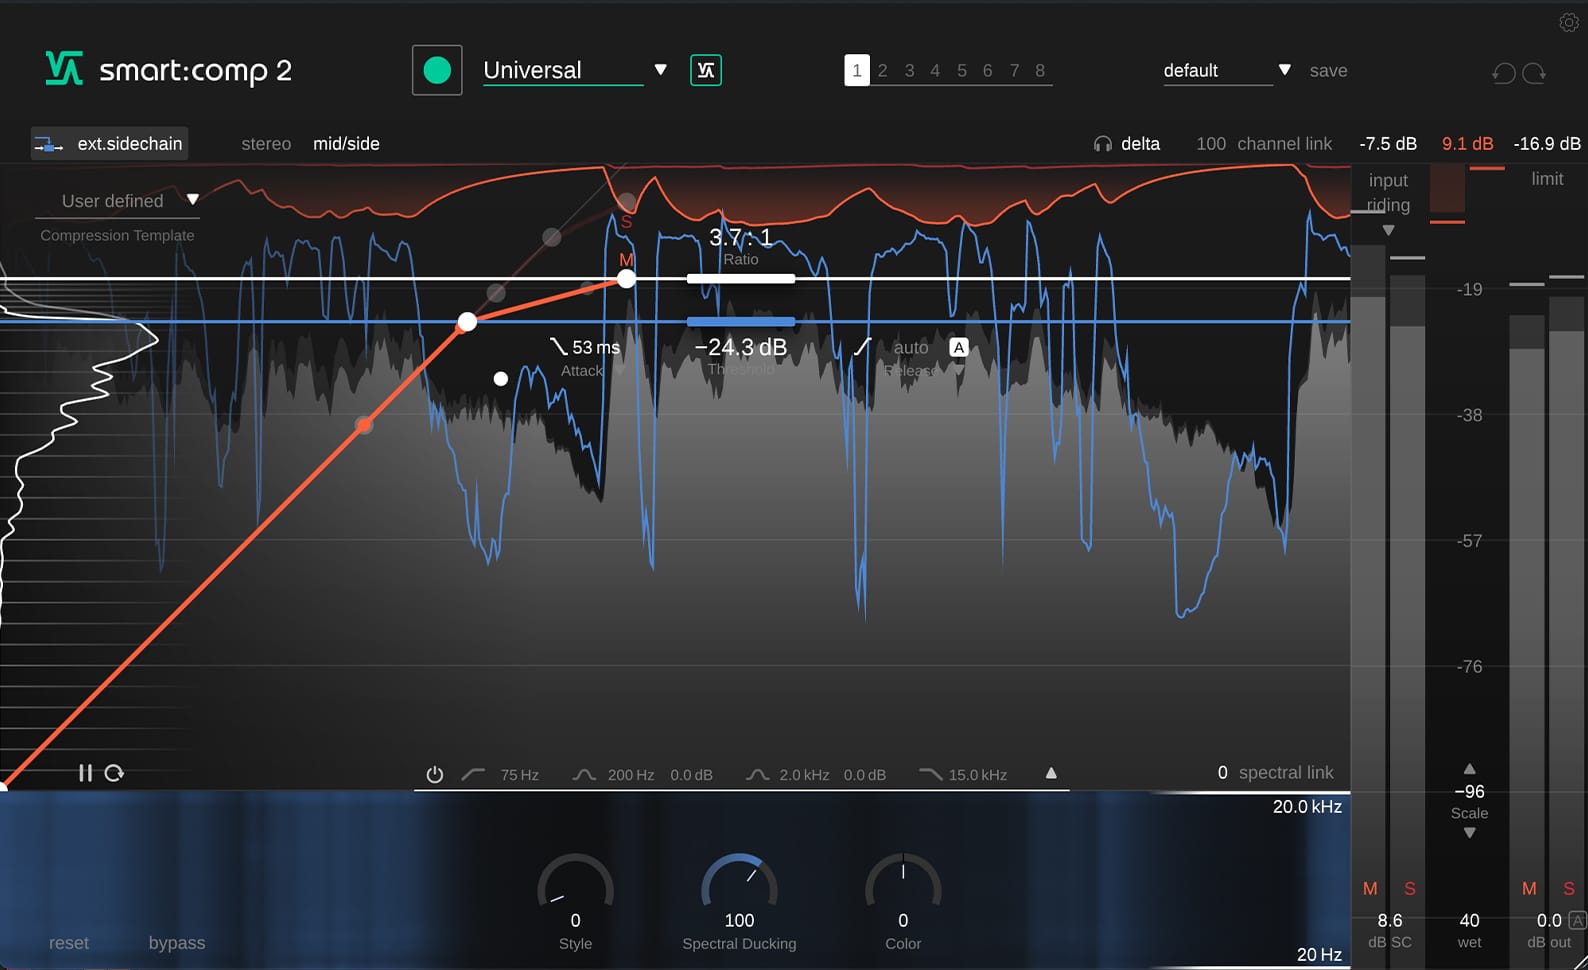1588x970 pixels.
Task: Click the scale down arrow
Action: pos(1469,833)
